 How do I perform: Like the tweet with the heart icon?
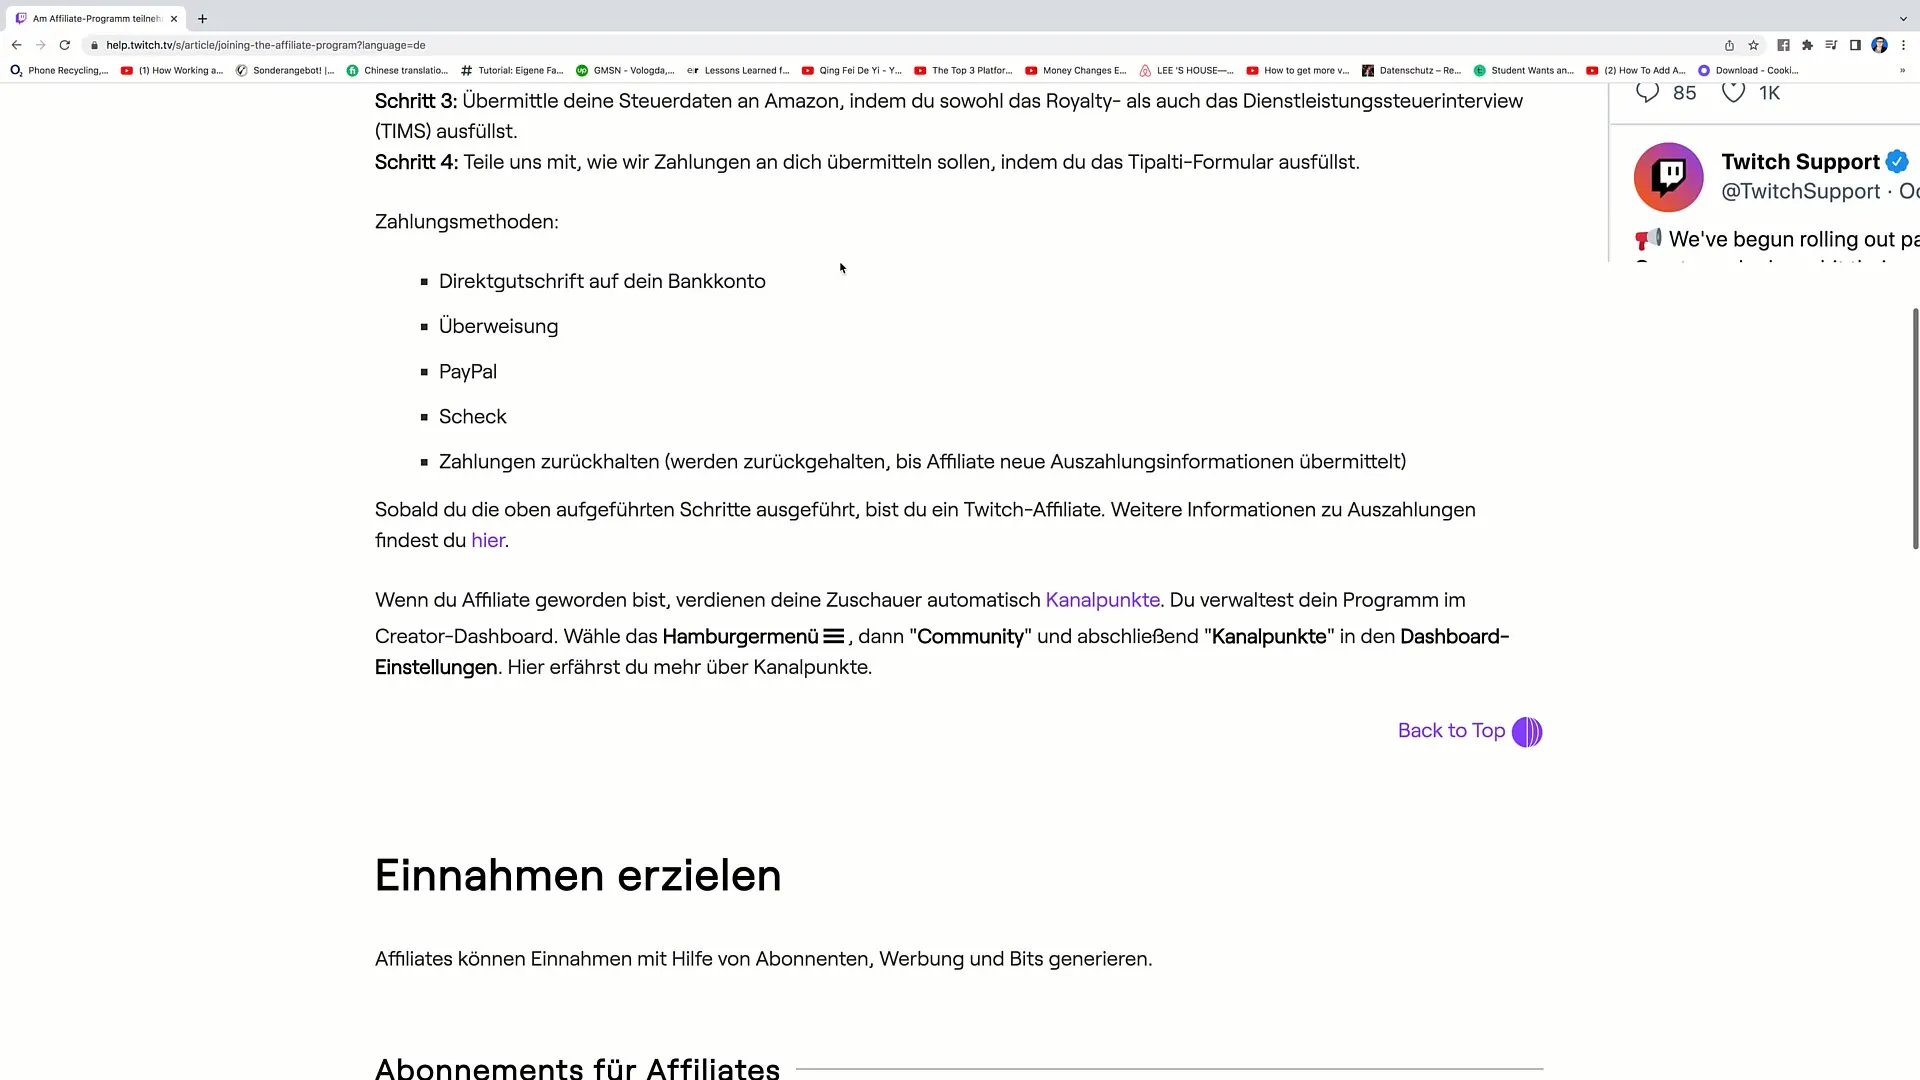pos(1733,92)
